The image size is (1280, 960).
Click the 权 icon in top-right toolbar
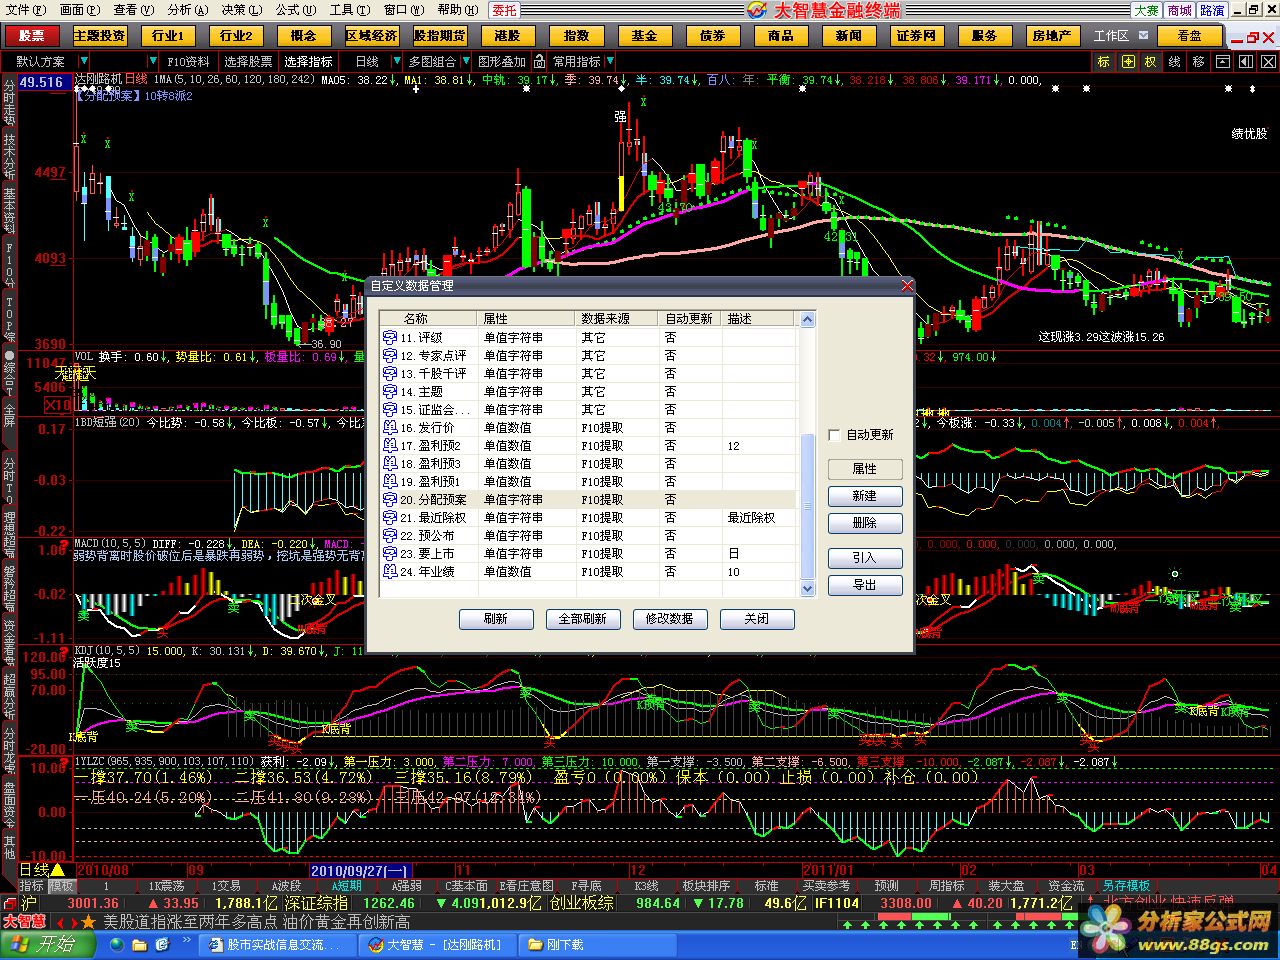(x=1150, y=61)
